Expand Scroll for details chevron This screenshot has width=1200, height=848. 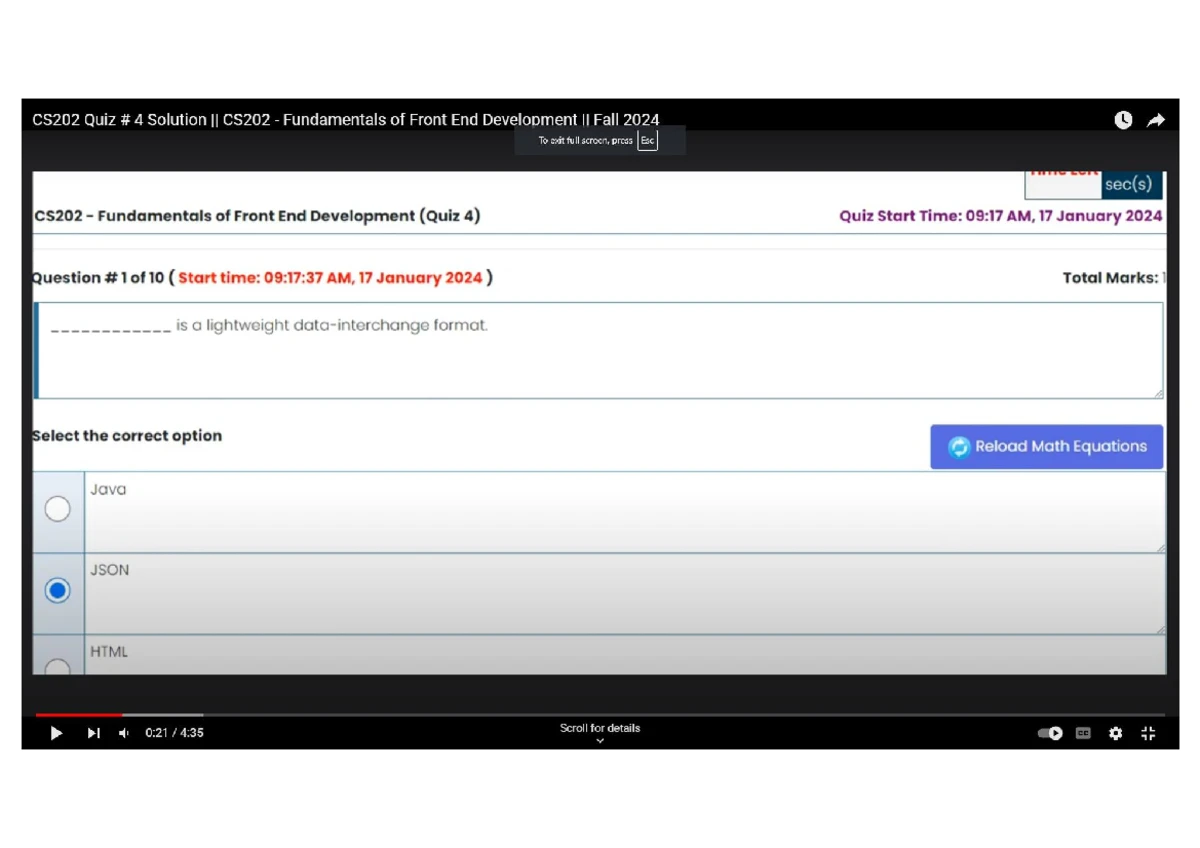point(600,739)
